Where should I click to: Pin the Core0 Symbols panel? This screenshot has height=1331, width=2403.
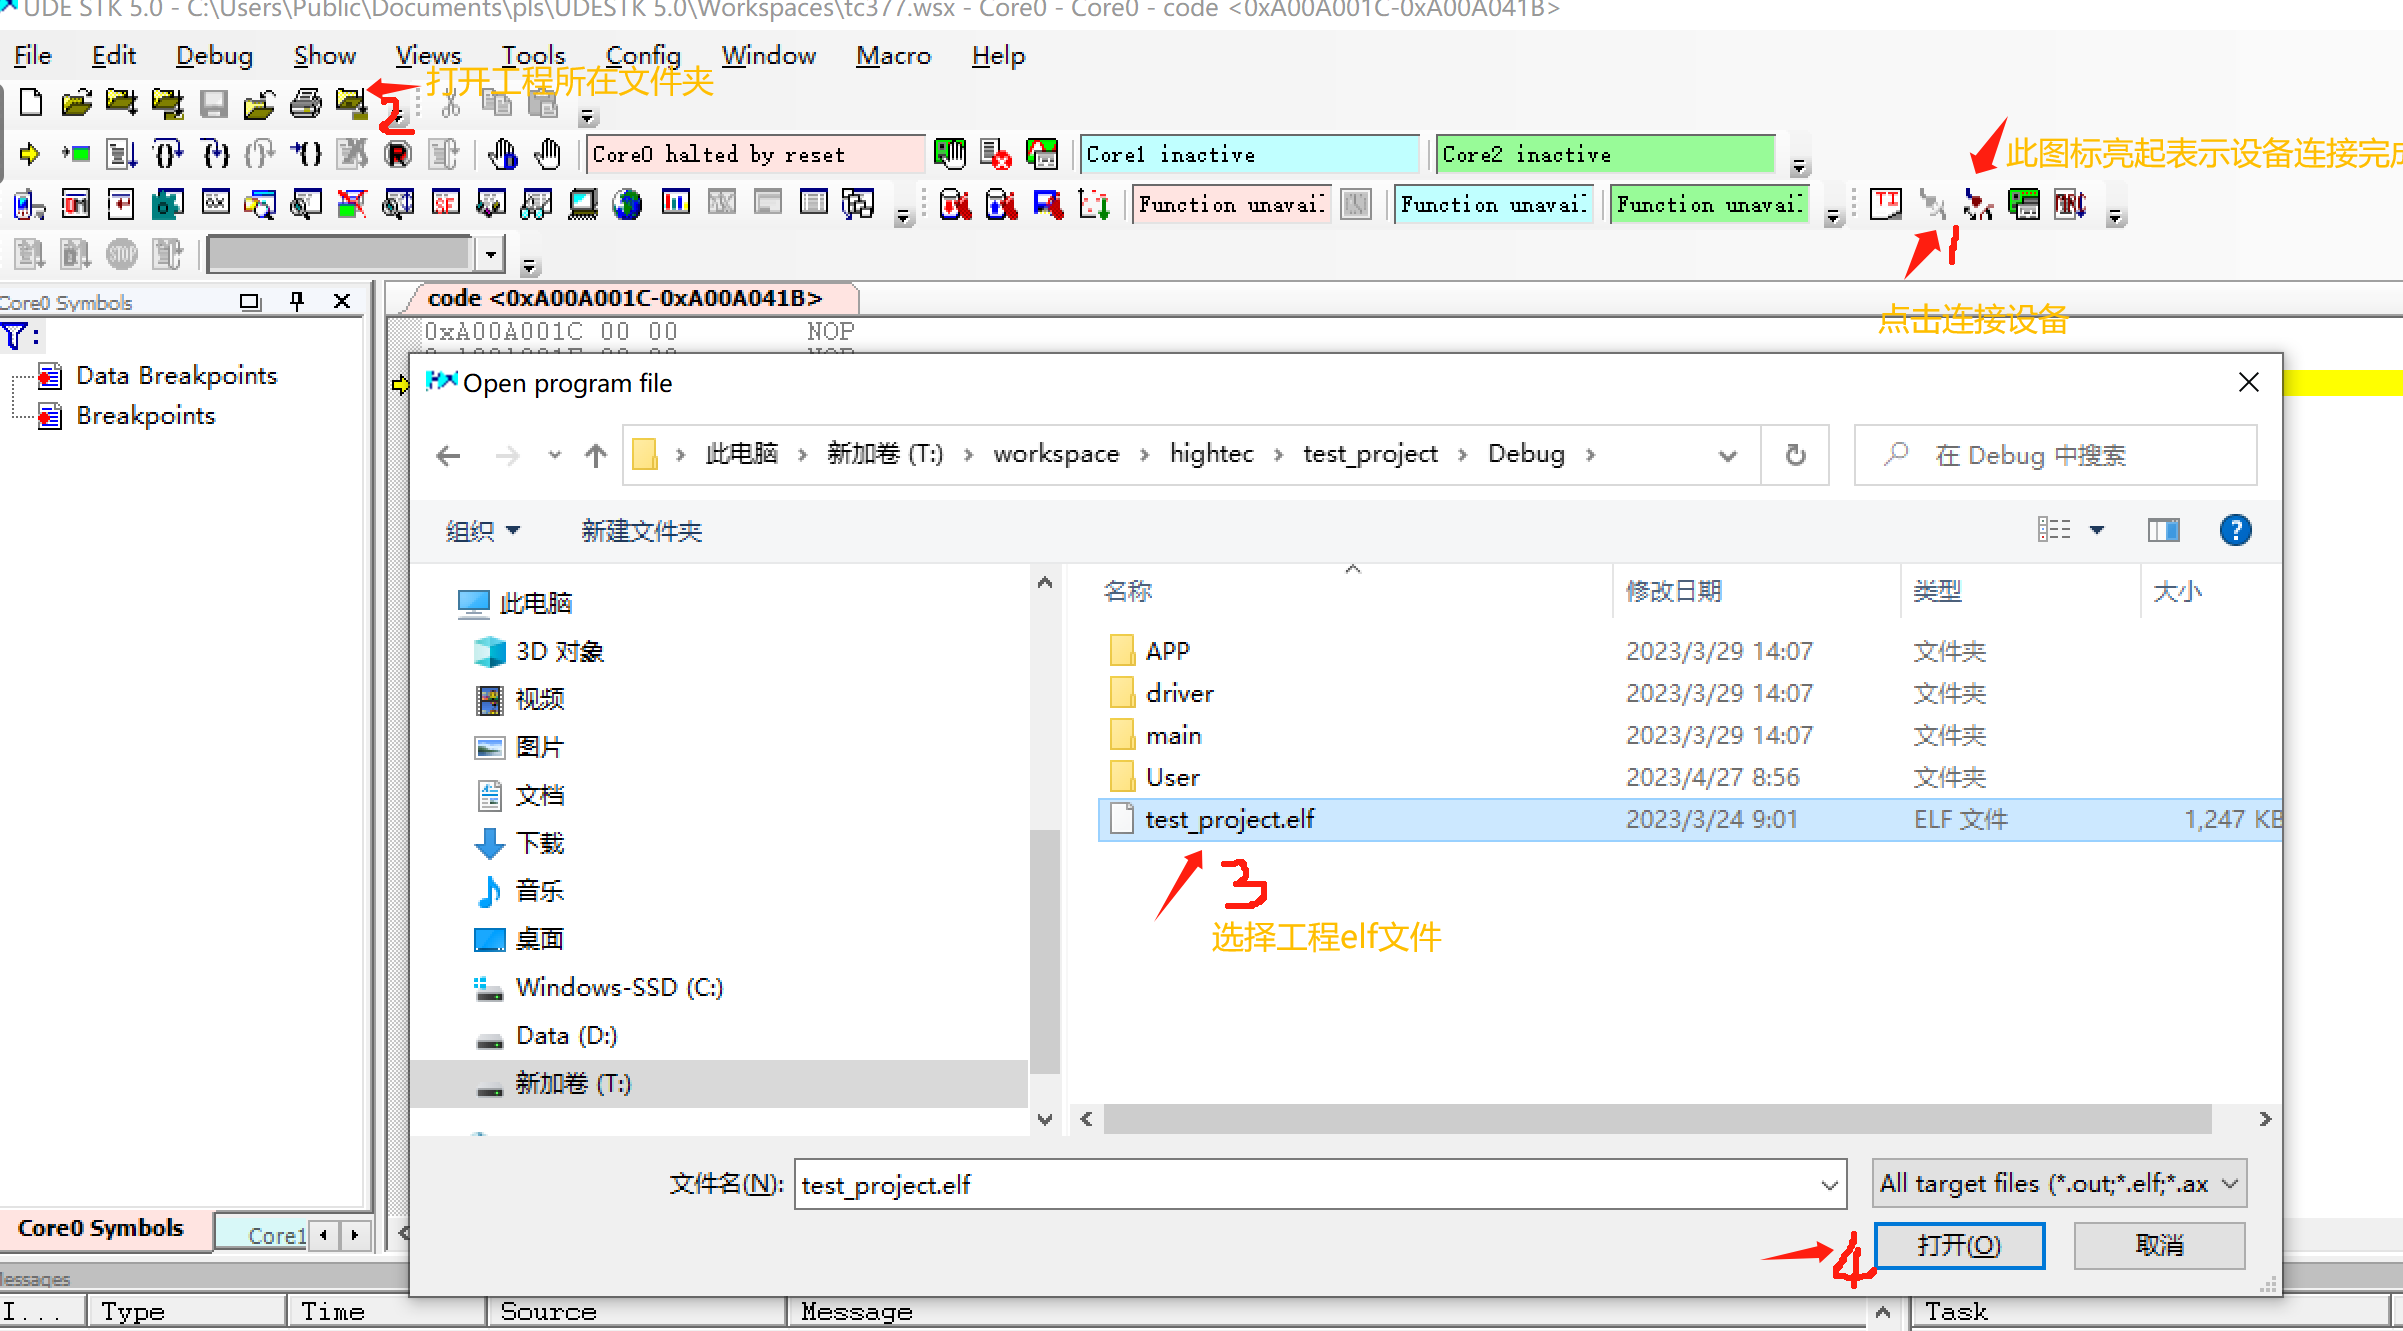(297, 301)
